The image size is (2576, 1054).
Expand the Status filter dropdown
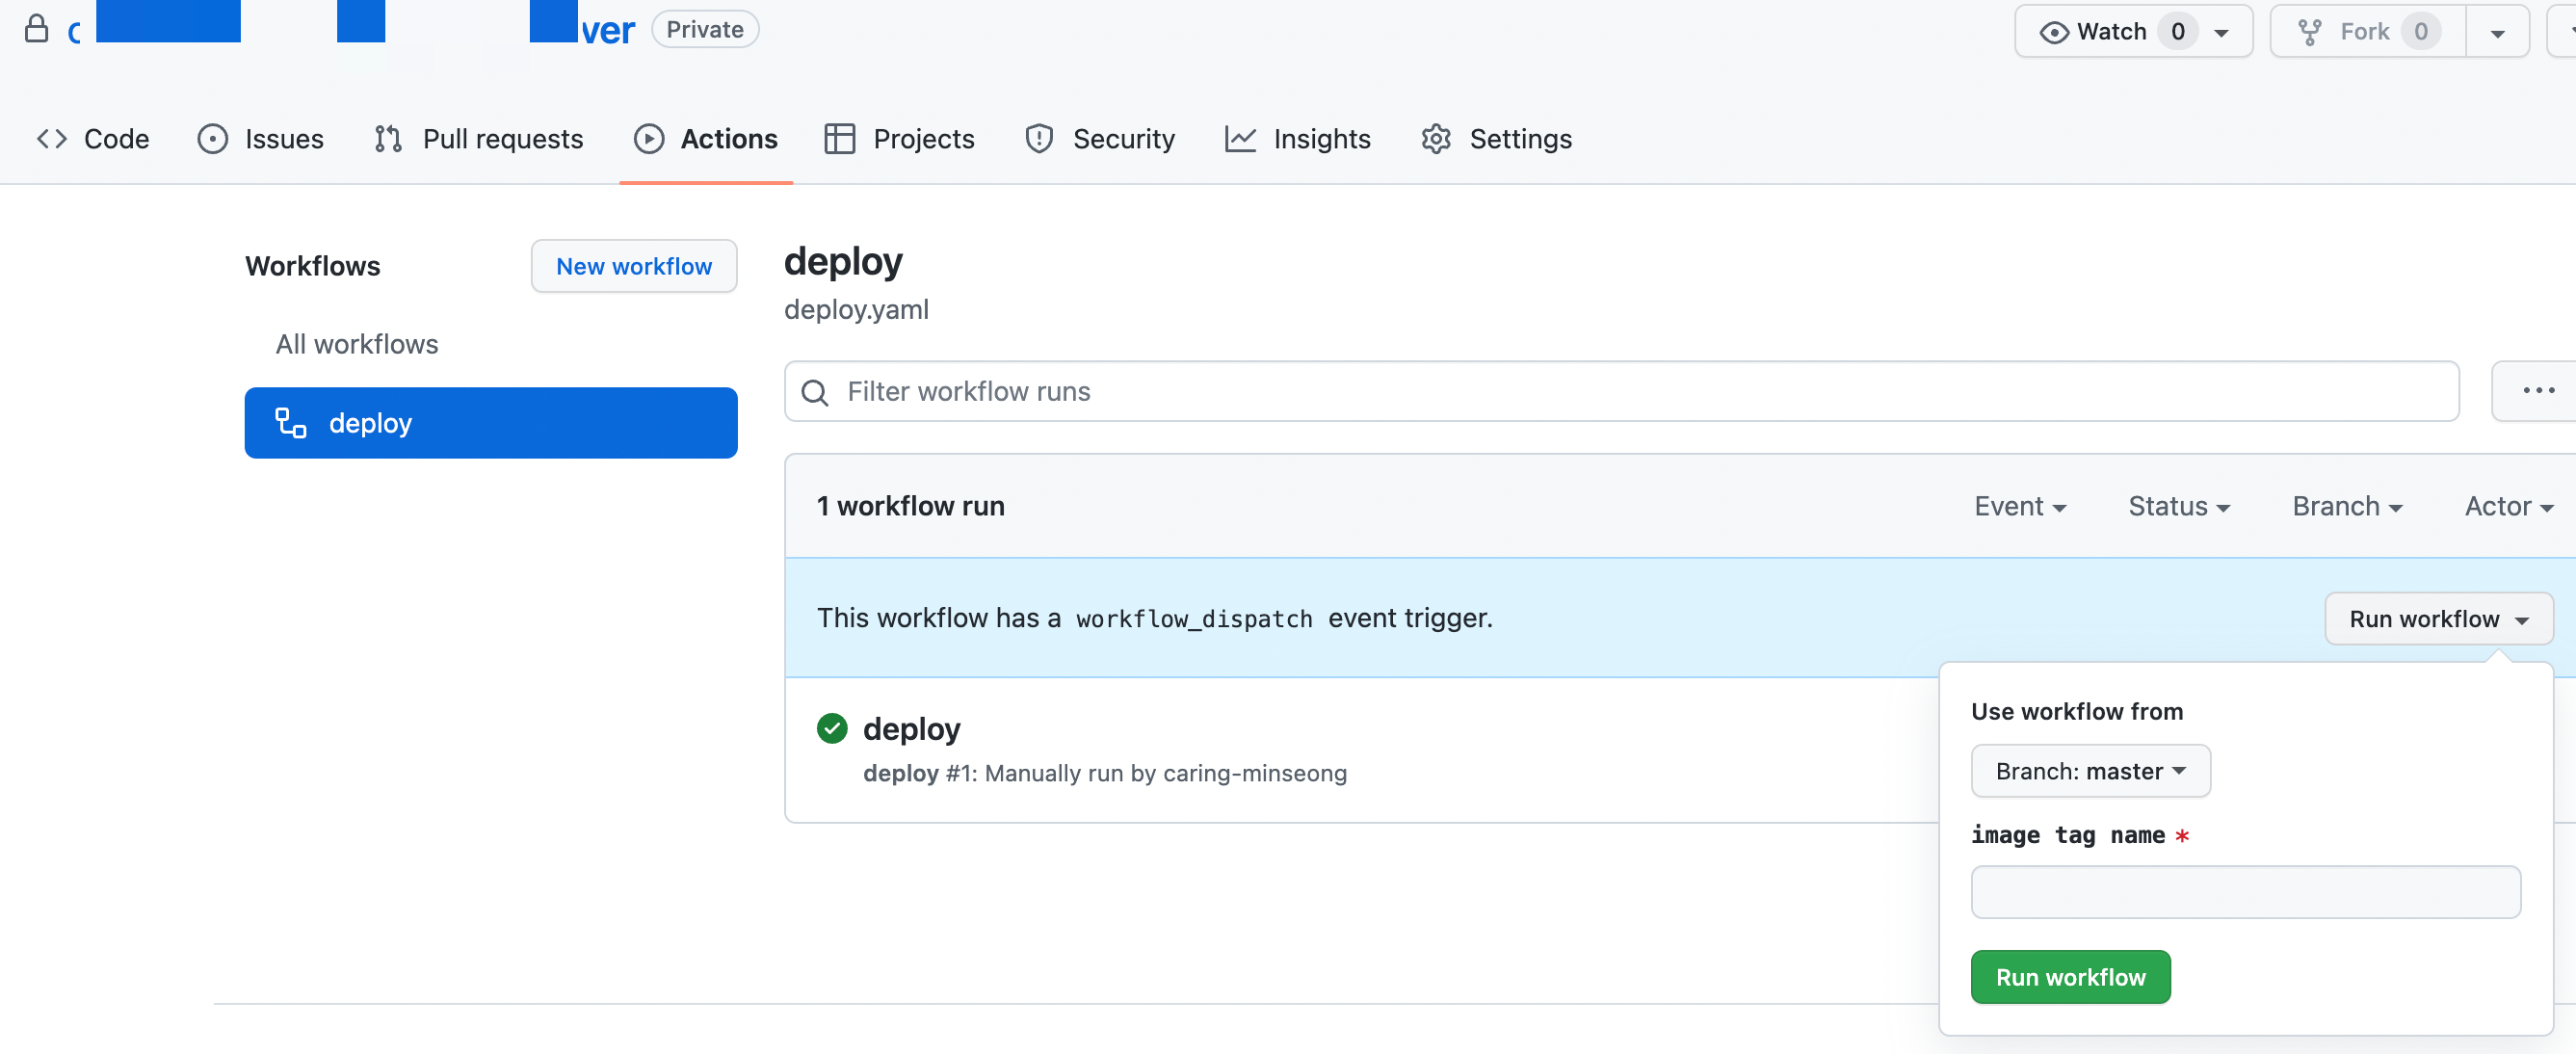(2178, 506)
